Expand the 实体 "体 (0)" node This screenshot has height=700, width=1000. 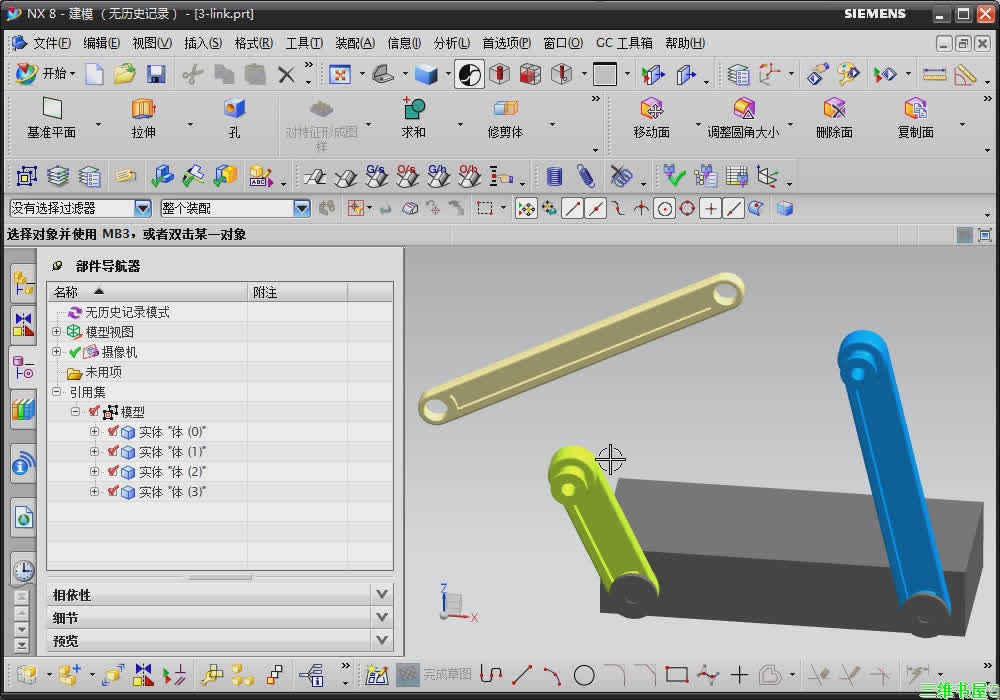[x=94, y=432]
